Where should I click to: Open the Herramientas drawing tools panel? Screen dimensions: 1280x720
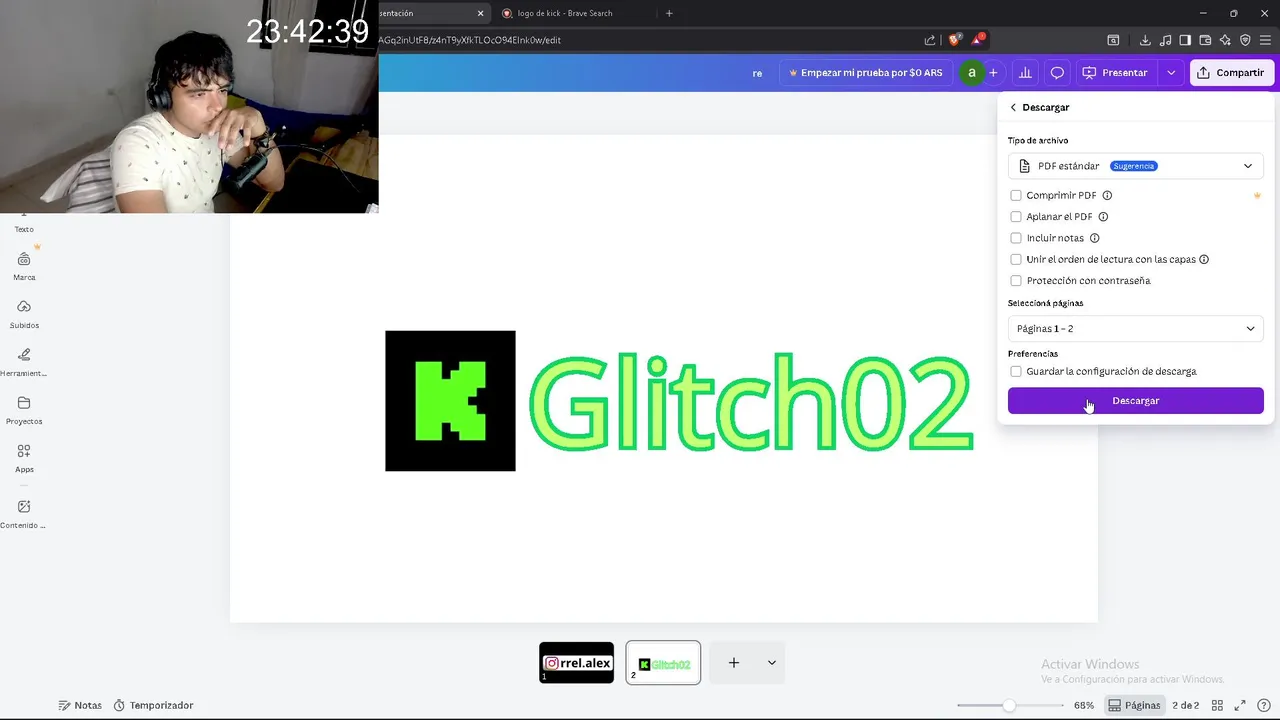tap(24, 362)
